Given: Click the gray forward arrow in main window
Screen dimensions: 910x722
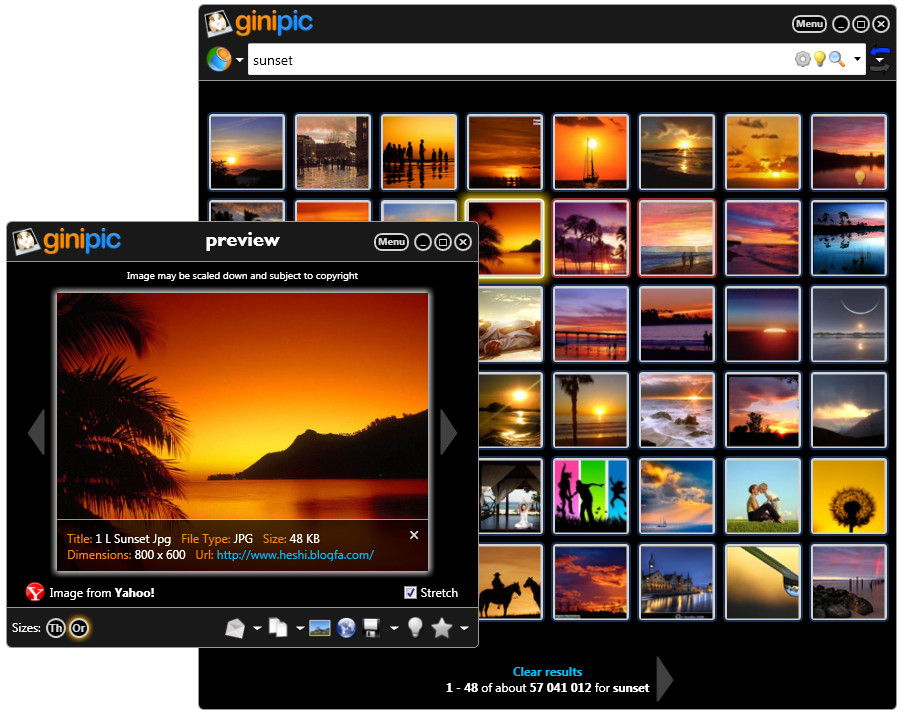Looking at the screenshot, I should (x=880, y=68).
